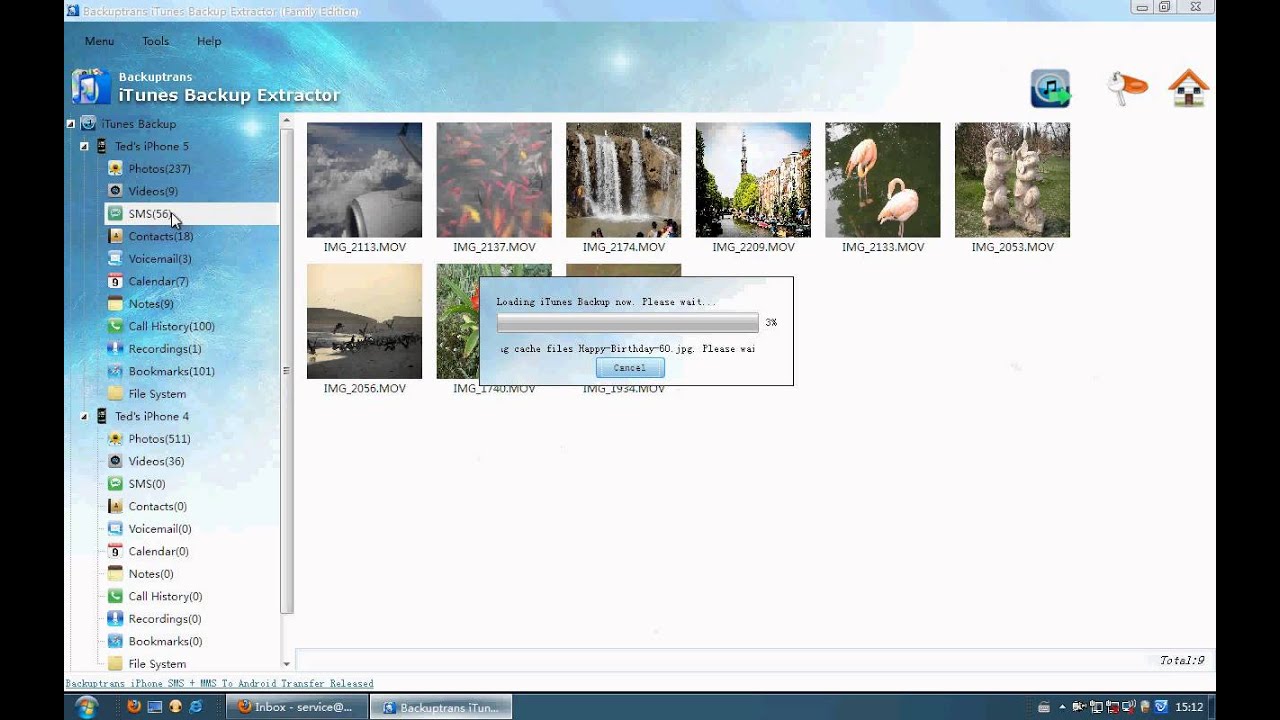1280x720 pixels.
Task: Open the Help menu
Action: click(x=209, y=41)
